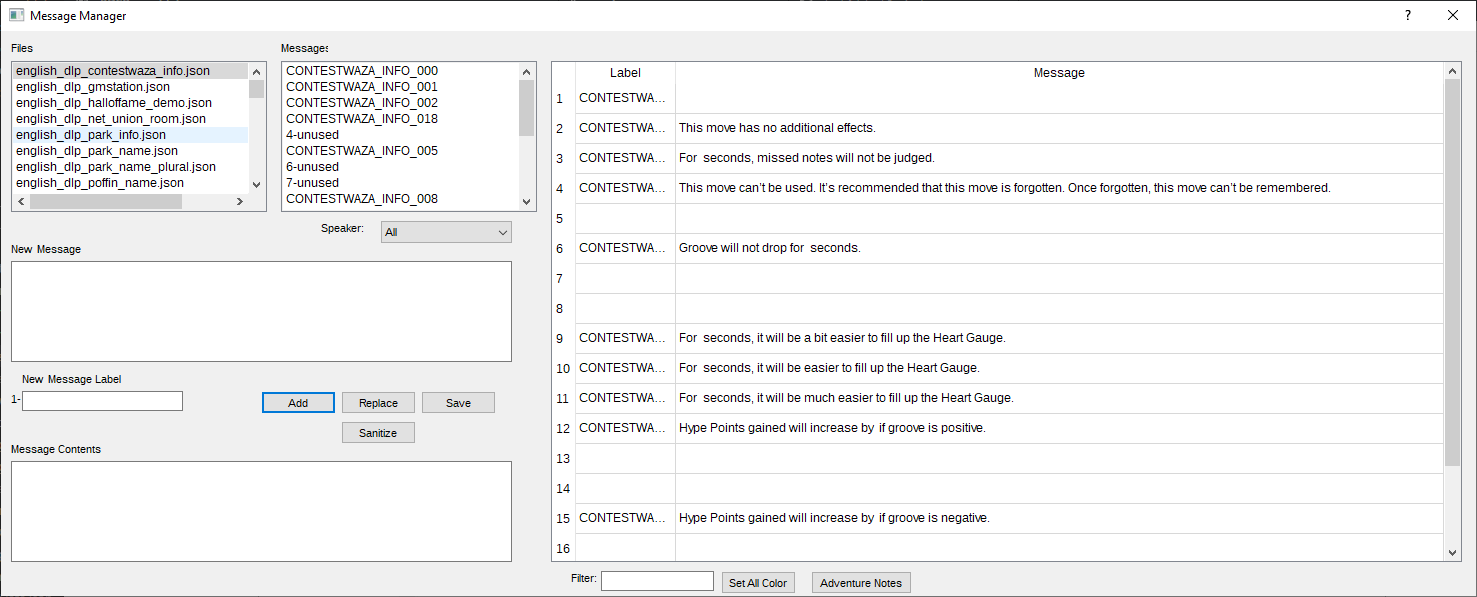Select the 6-unused message entry
1477x597 pixels.
point(401,167)
